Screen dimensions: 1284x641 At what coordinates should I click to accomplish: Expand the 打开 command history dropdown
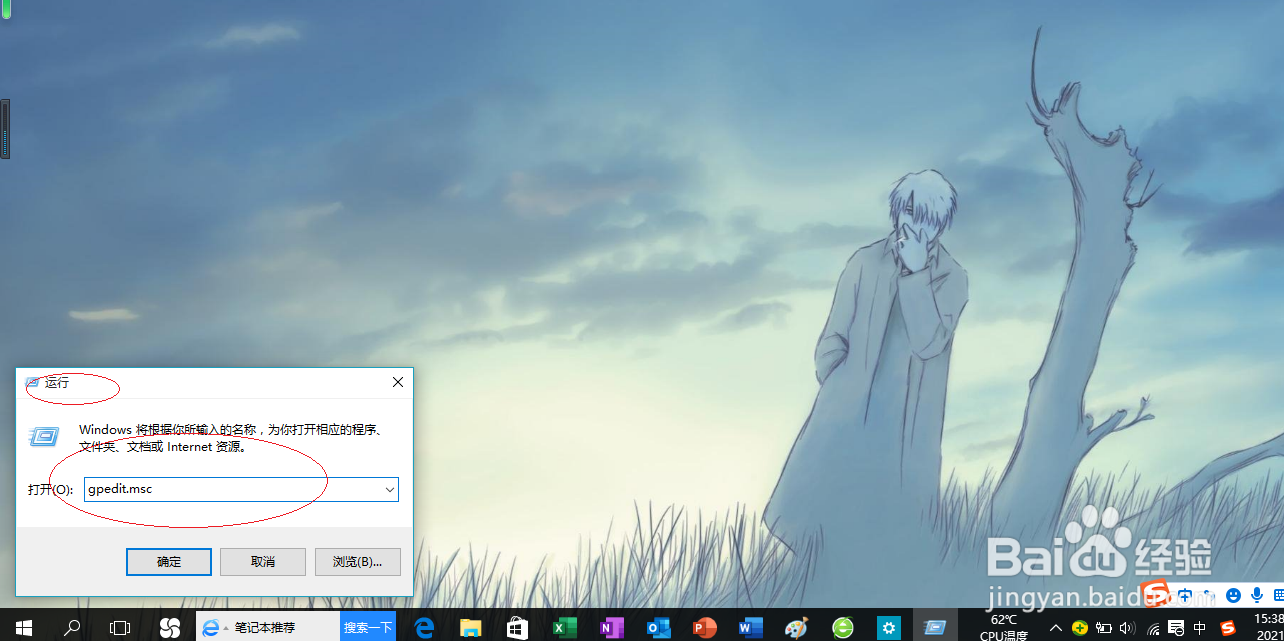[389, 489]
